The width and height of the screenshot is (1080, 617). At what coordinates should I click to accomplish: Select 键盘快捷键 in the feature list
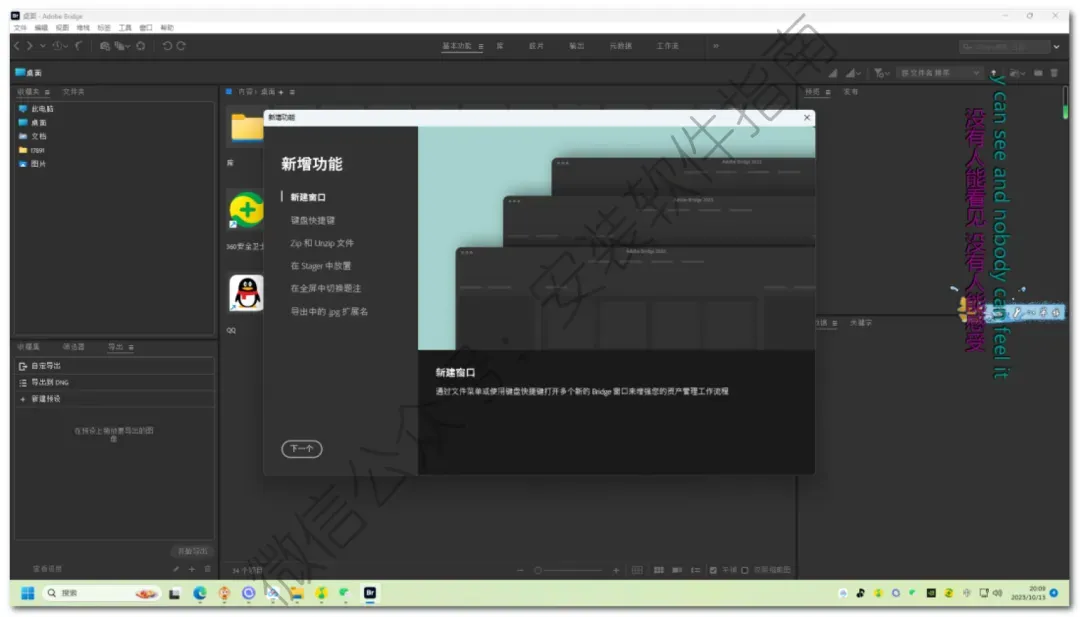pos(312,220)
